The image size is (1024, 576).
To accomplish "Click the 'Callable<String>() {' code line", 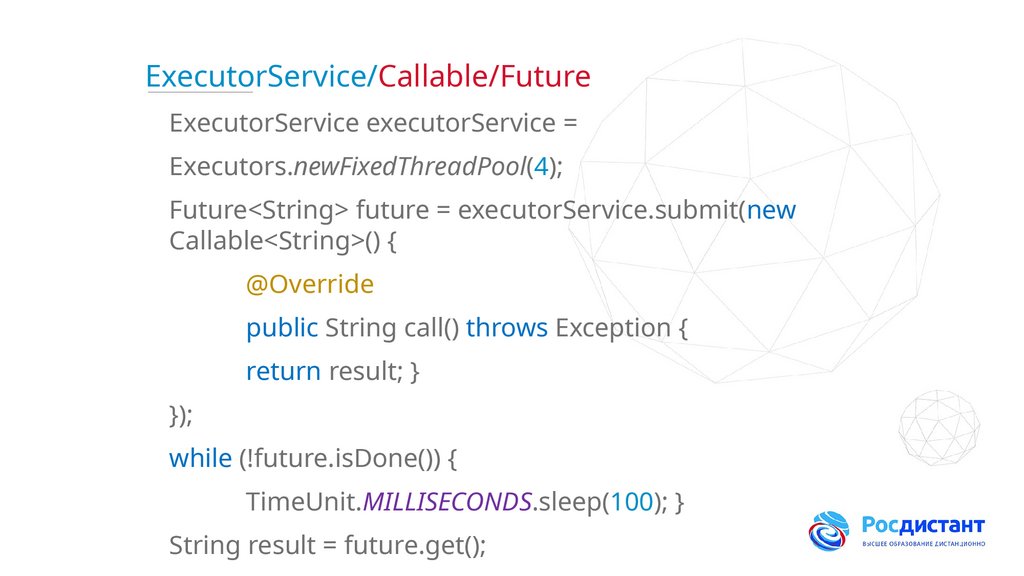I will click(283, 241).
